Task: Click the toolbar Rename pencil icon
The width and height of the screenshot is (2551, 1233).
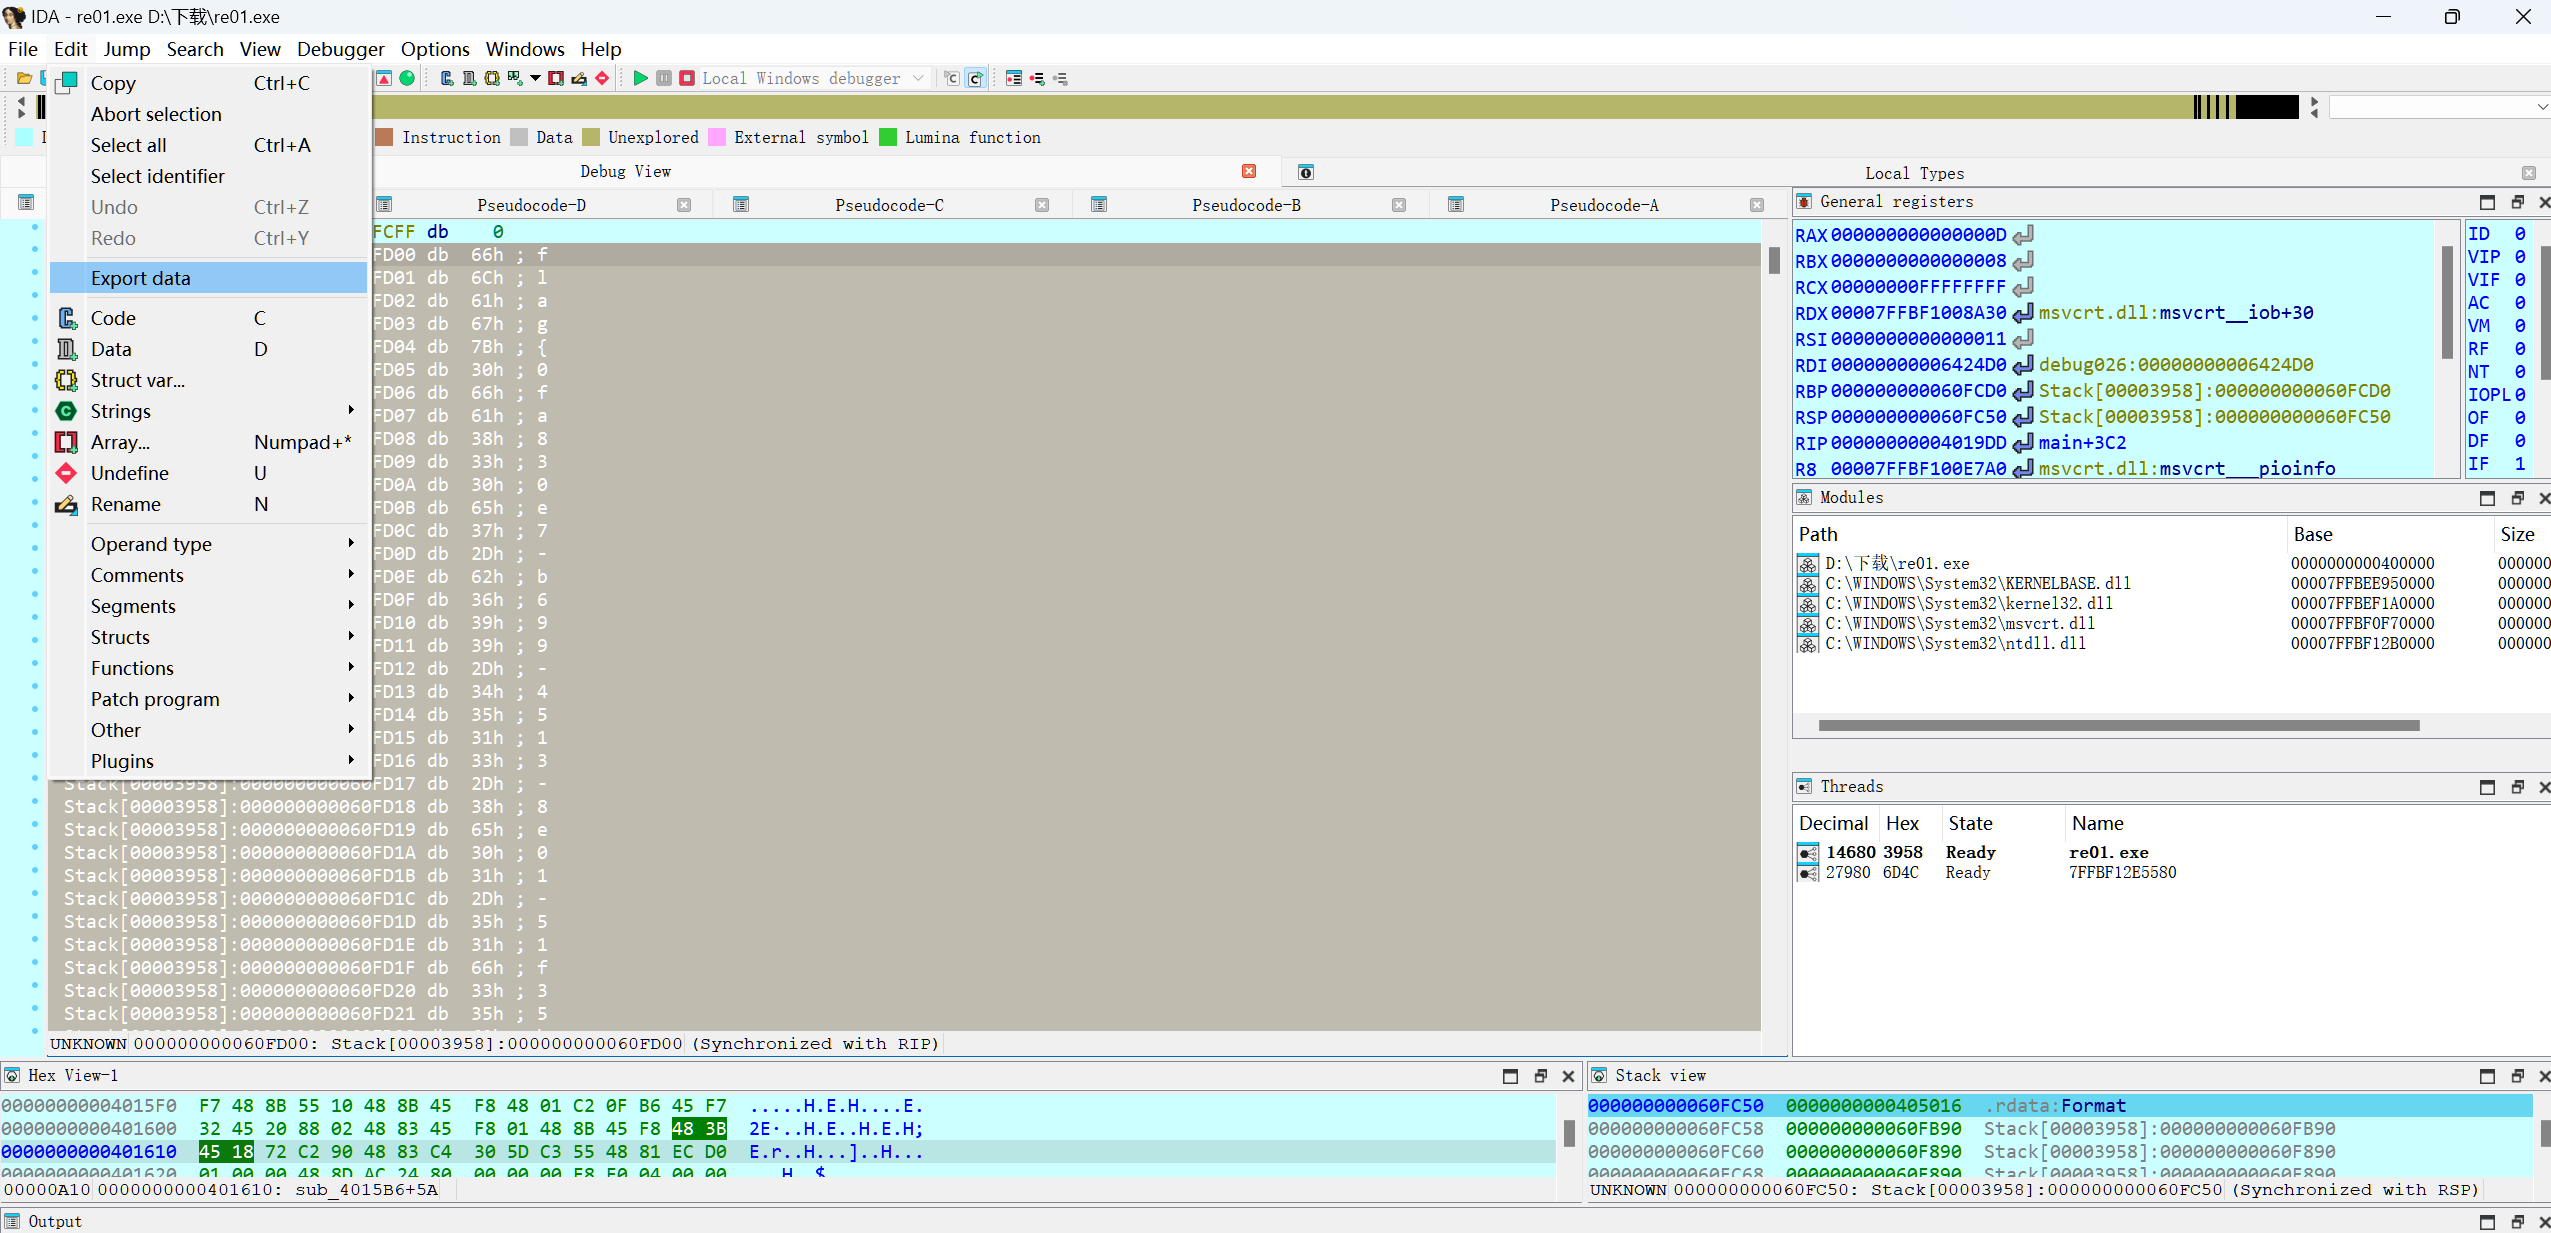Action: click(579, 78)
